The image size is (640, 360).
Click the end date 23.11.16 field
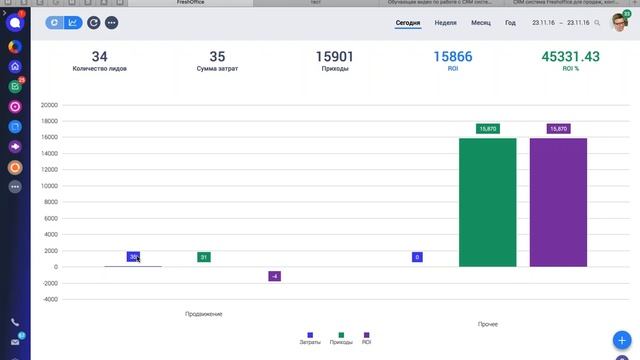pos(578,23)
